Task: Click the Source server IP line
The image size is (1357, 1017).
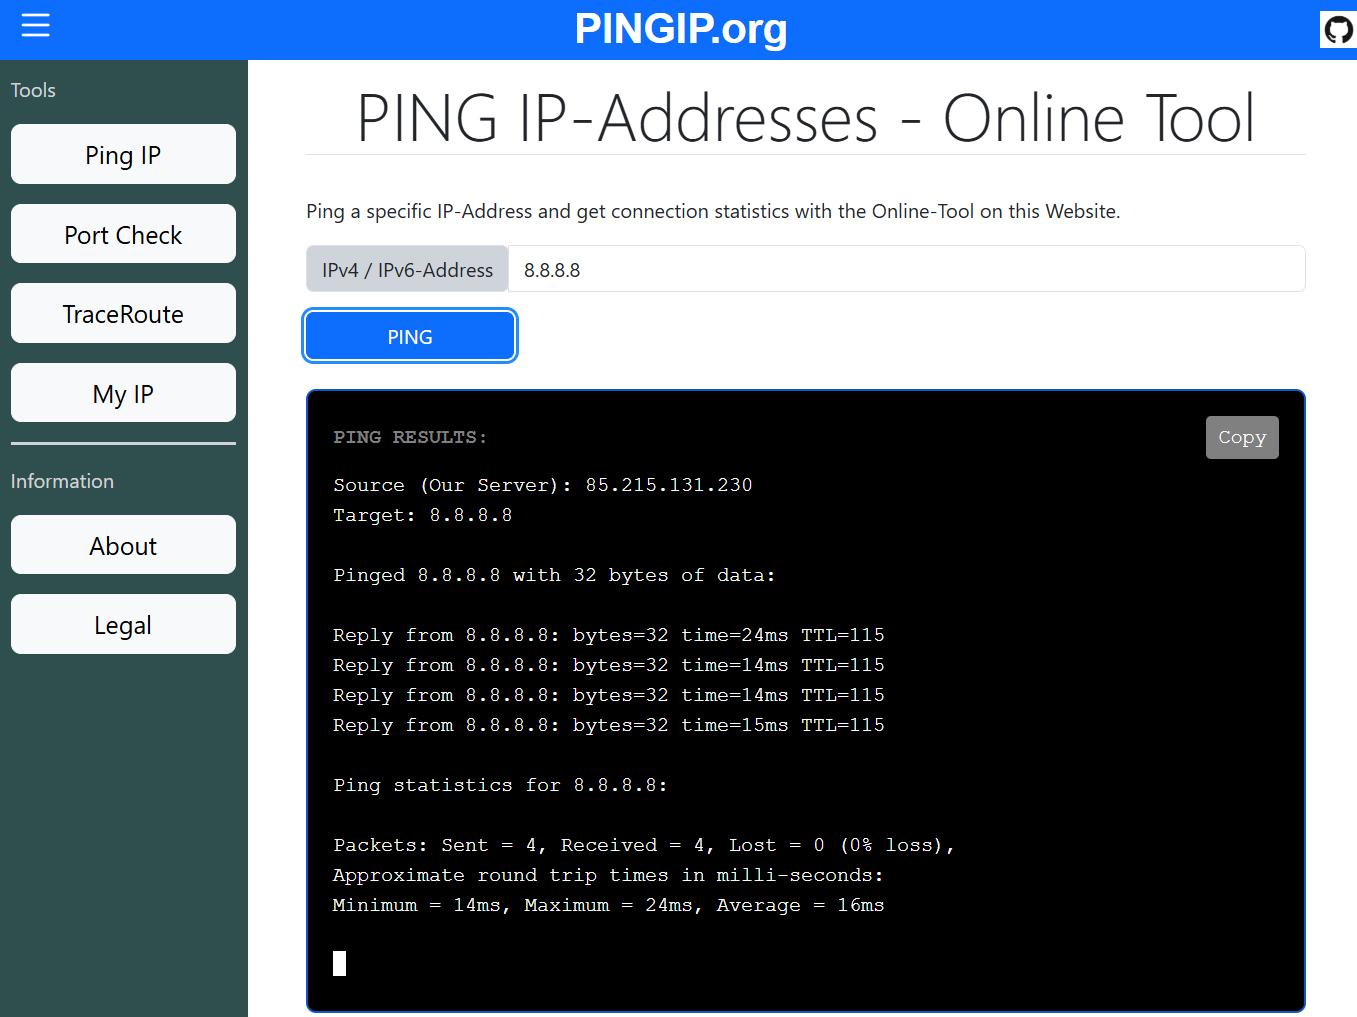Action: pyautogui.click(x=542, y=485)
